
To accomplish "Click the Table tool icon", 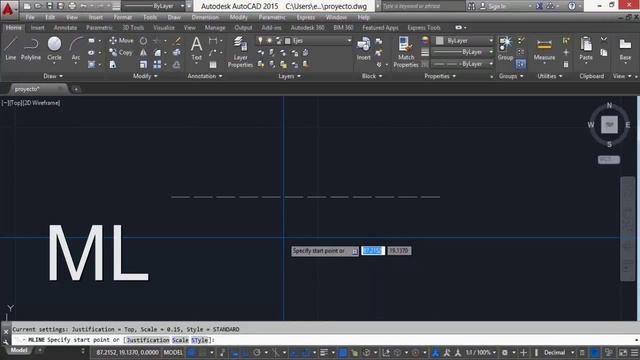I will point(213,64).
